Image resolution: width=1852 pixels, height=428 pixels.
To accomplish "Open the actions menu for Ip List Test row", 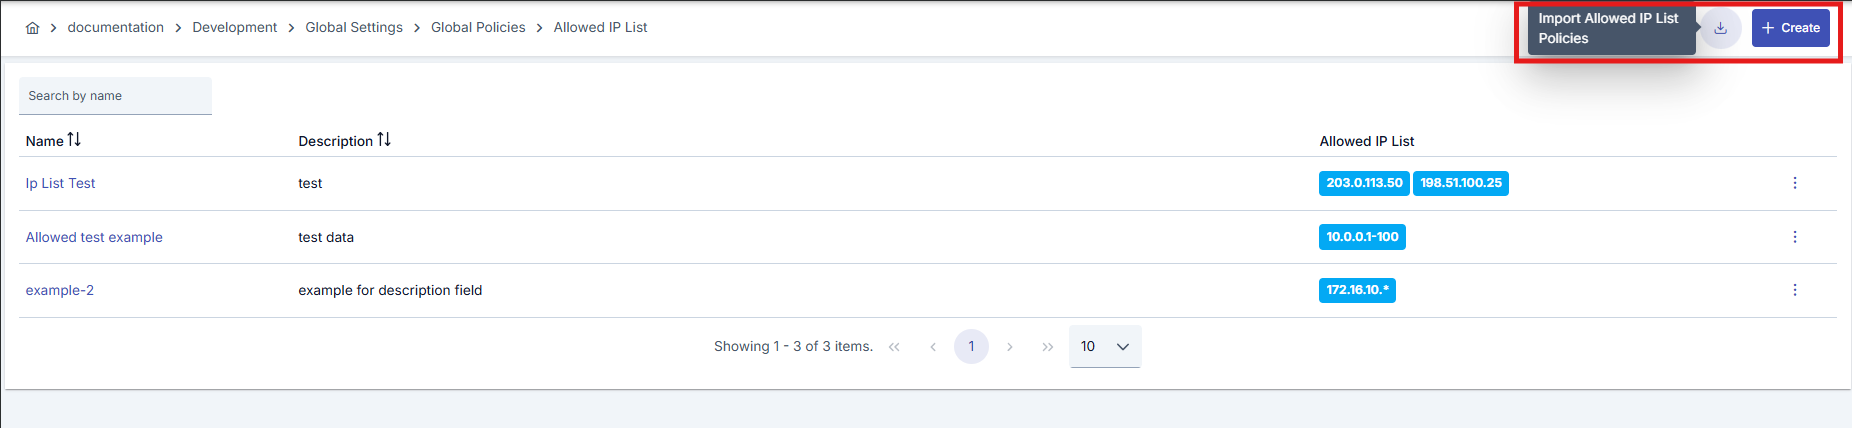I will tap(1794, 183).
